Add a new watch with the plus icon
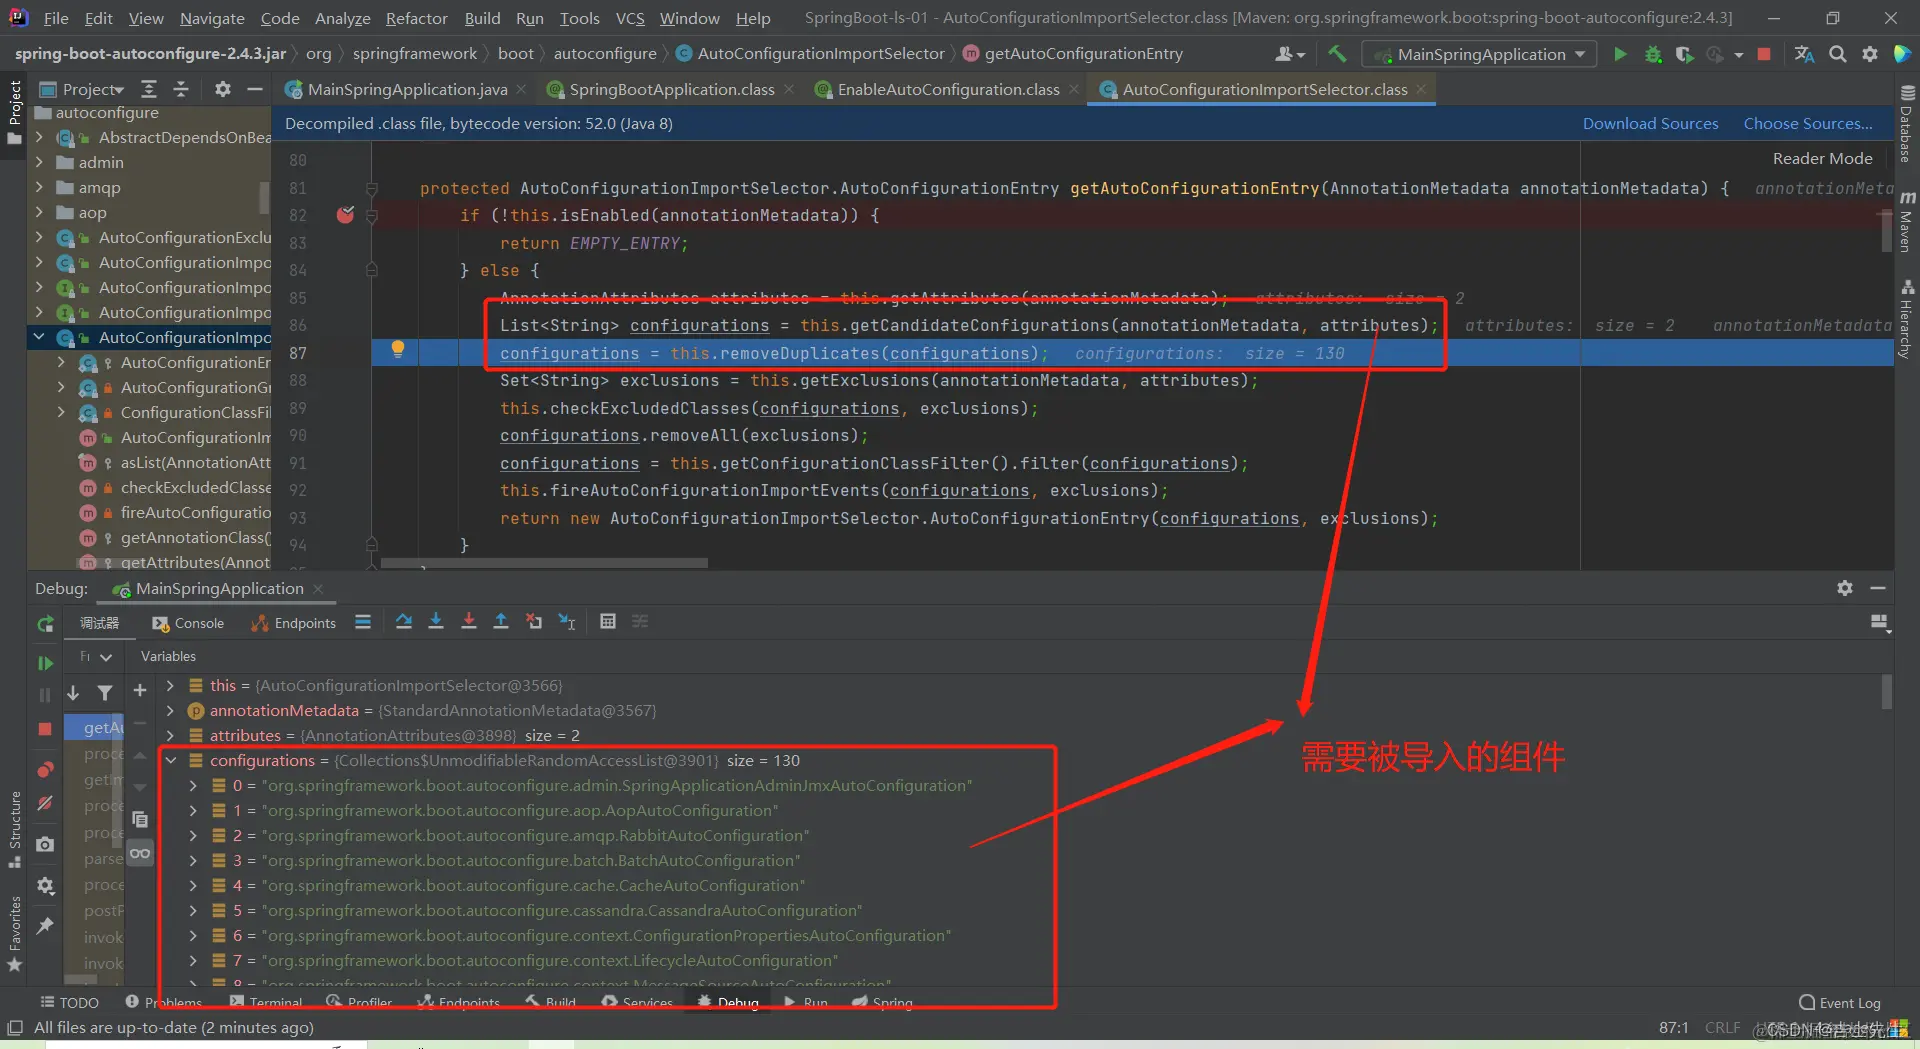This screenshot has width=1920, height=1049. [140, 690]
